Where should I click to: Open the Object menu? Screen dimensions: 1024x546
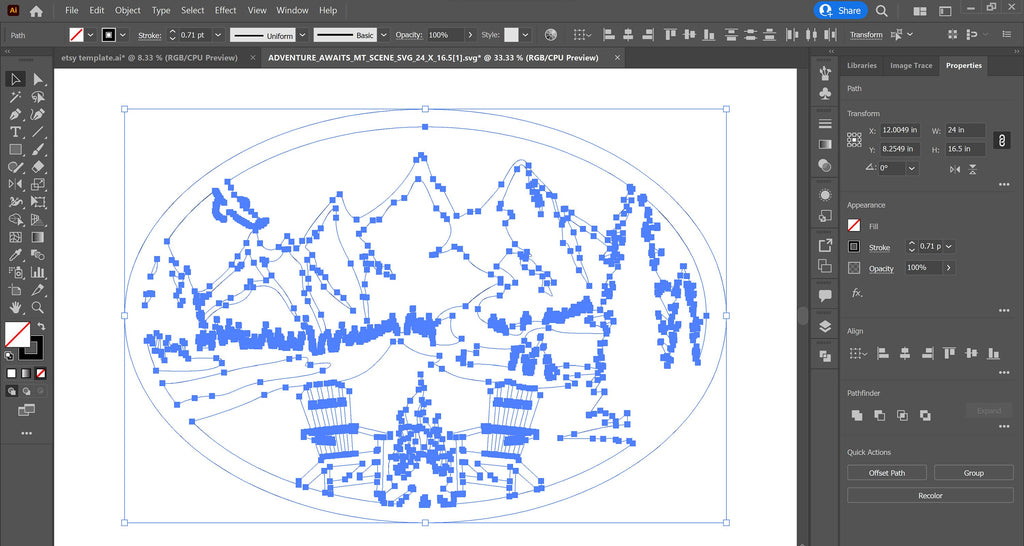127,10
